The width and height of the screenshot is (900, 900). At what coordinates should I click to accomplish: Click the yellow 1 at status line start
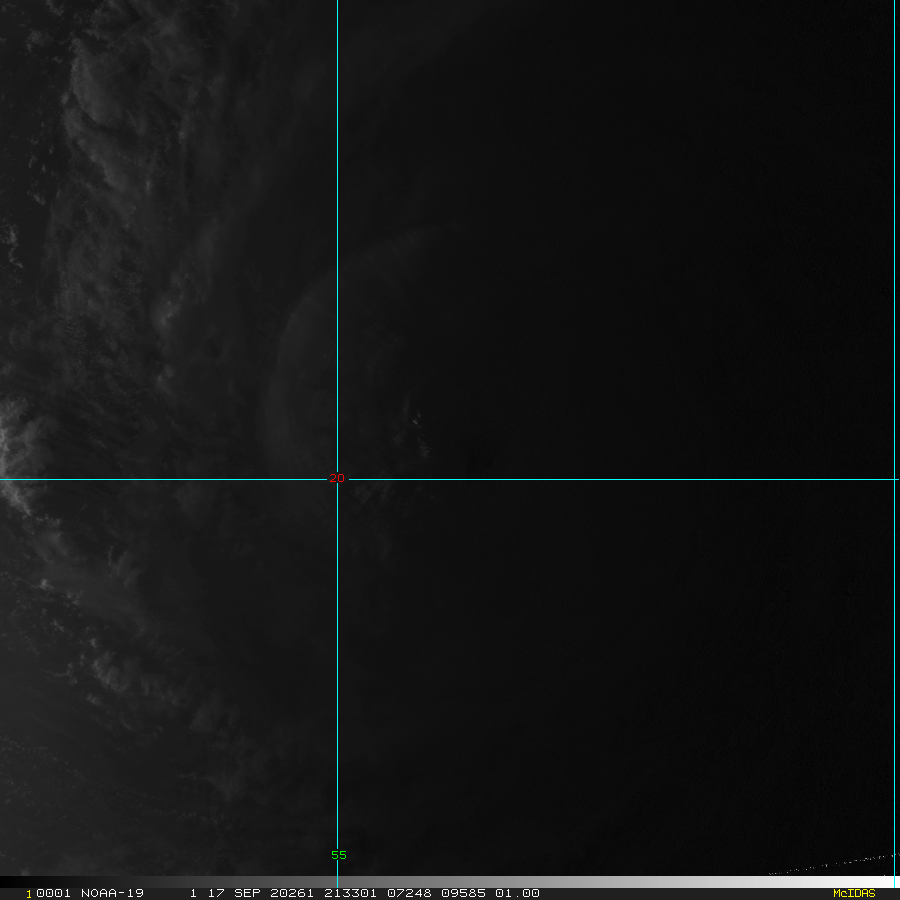(28, 893)
